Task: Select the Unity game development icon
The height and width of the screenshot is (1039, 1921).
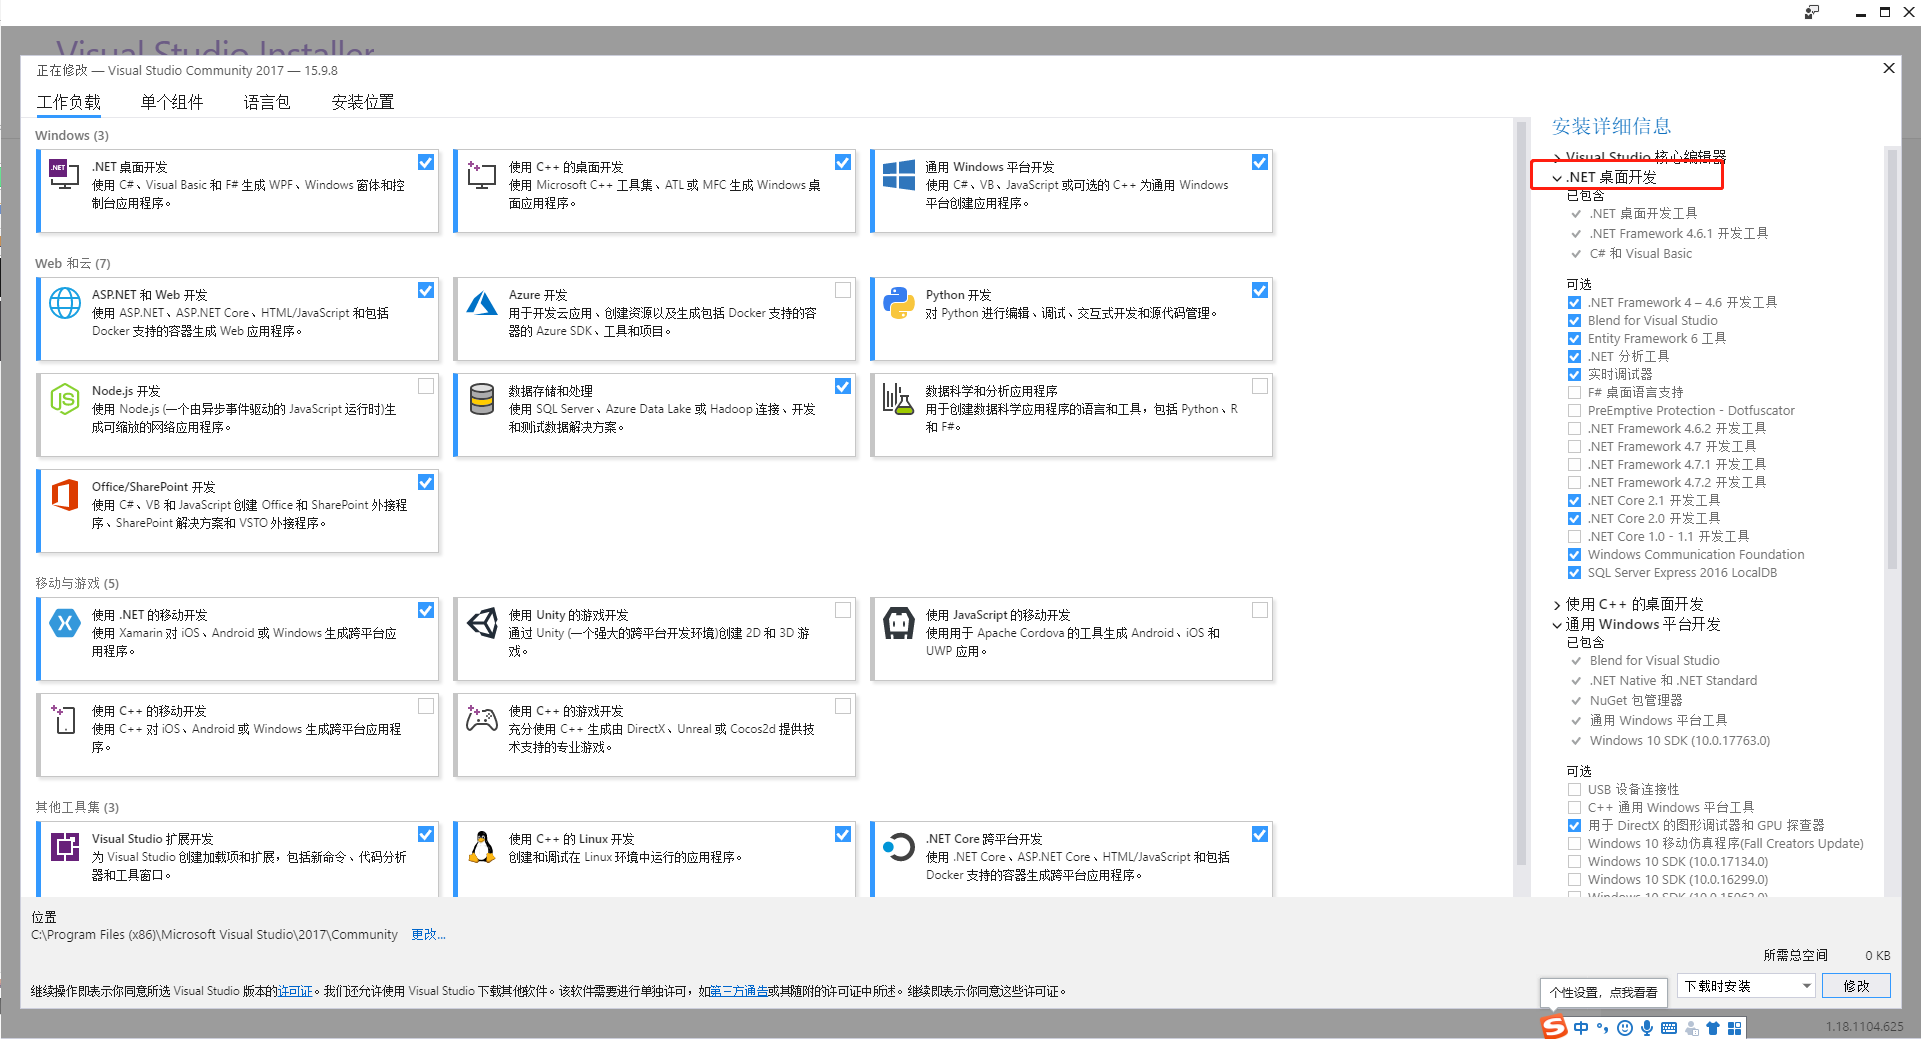Action: [x=481, y=622]
